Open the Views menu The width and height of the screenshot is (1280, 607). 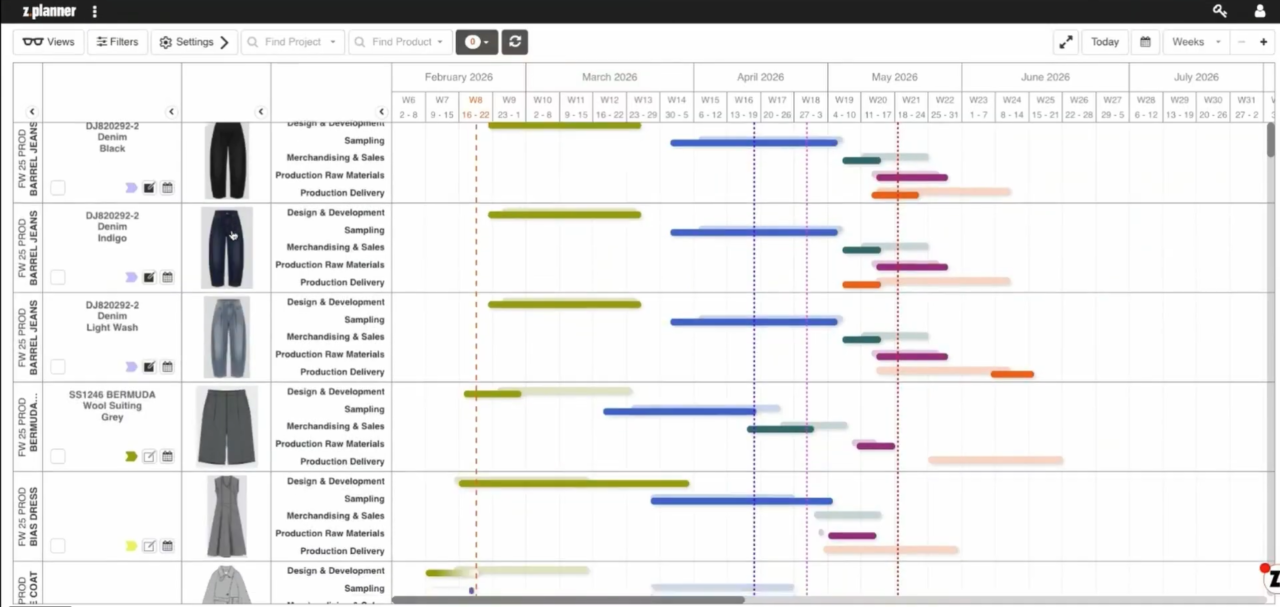[x=48, y=42]
